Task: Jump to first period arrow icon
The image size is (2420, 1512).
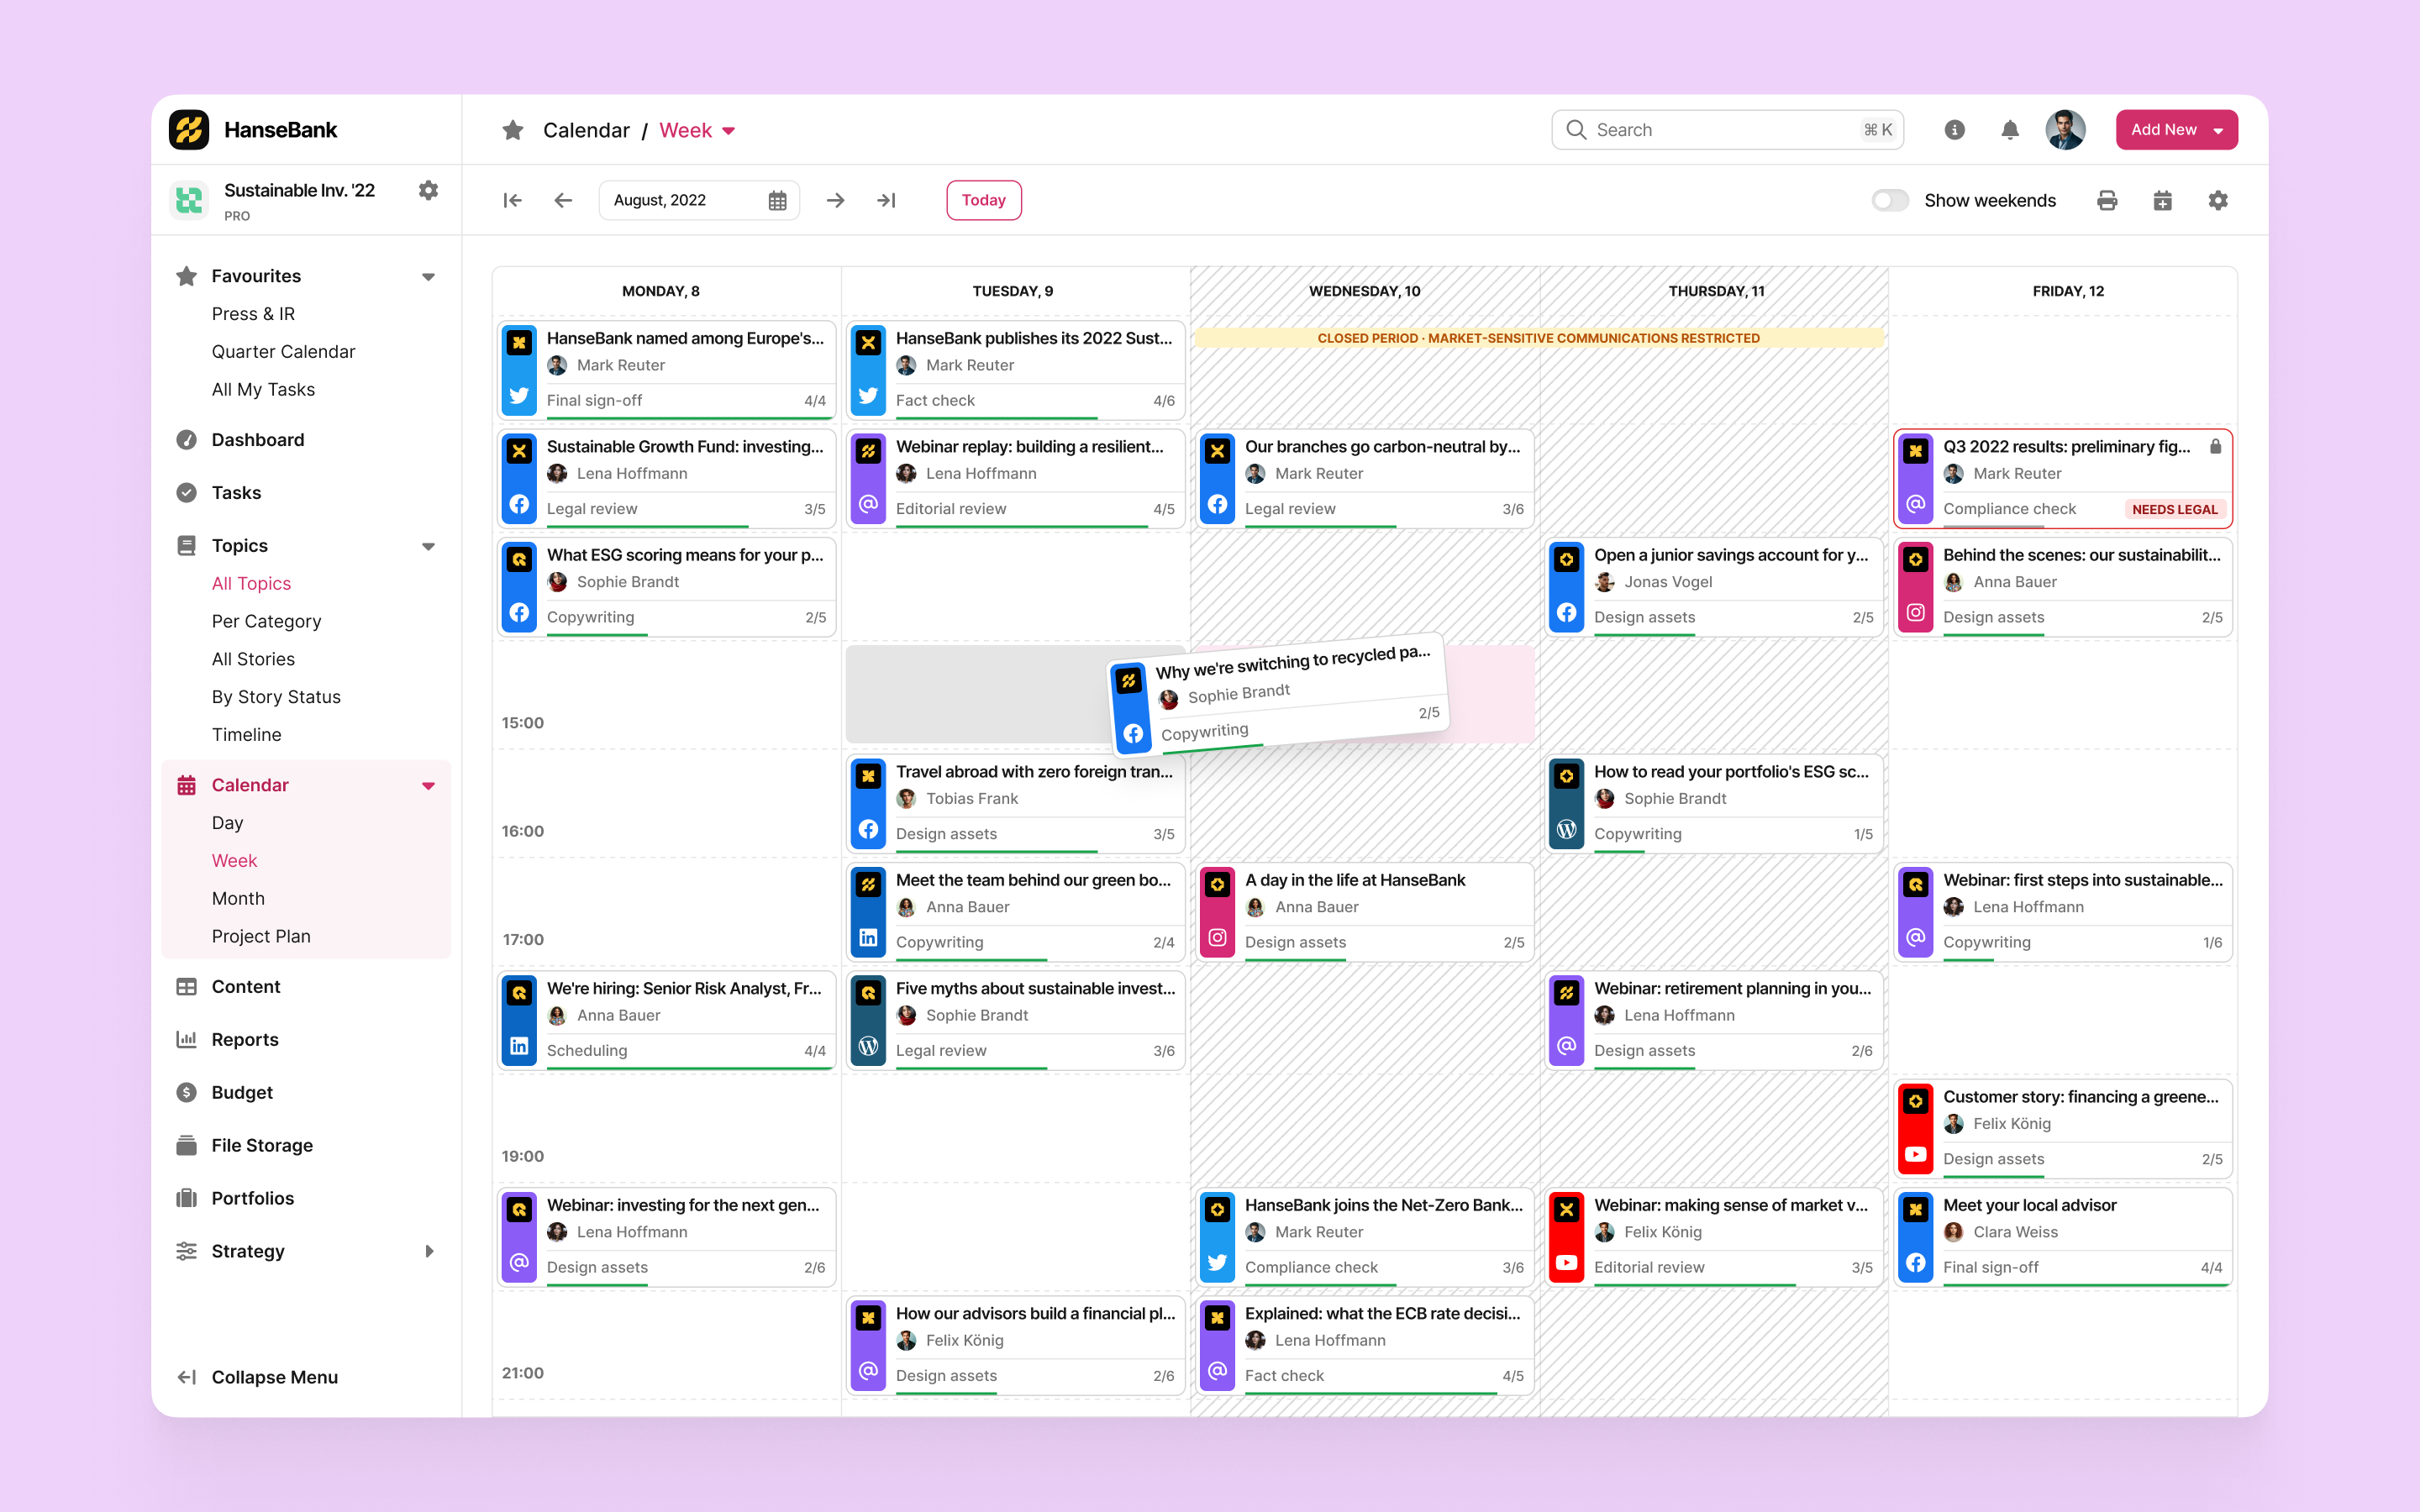Action: pyautogui.click(x=512, y=200)
